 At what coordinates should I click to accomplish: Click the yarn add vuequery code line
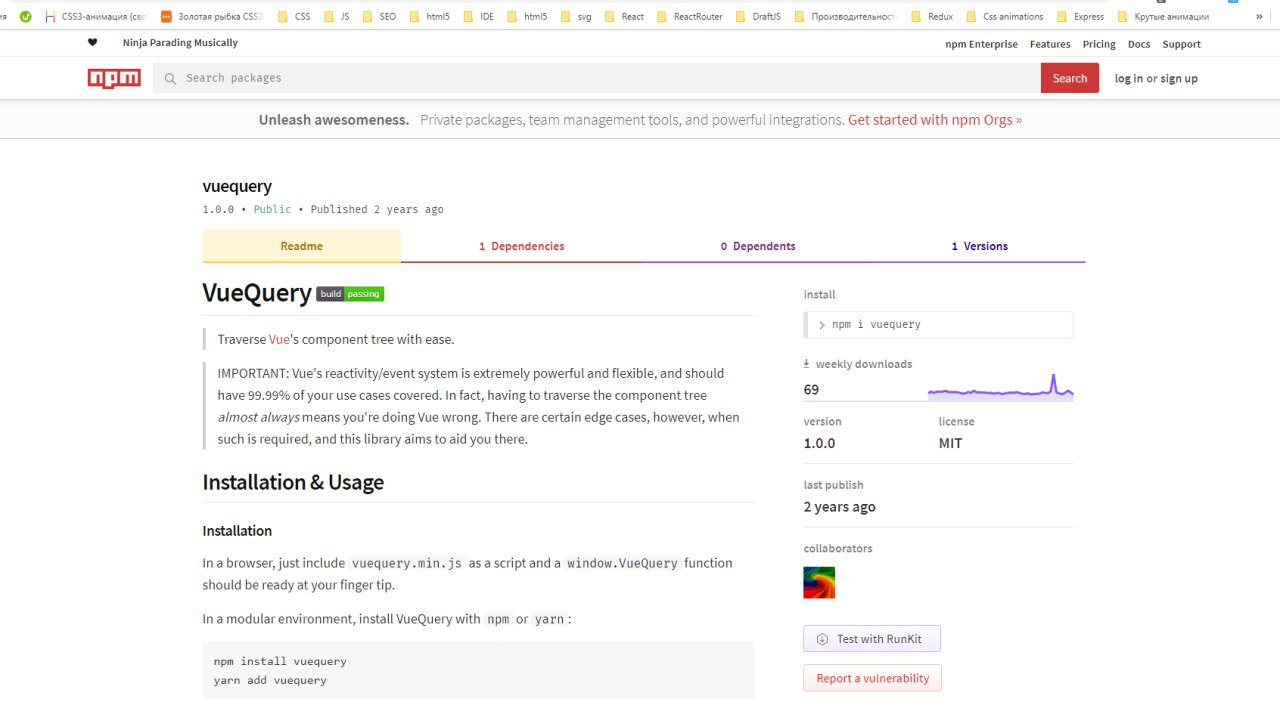270,680
